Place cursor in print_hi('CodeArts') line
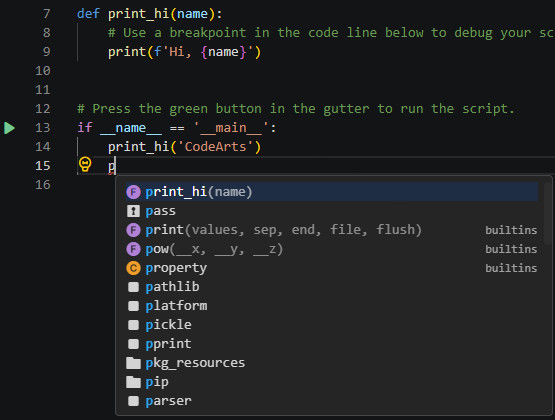555x420 pixels. coord(184,147)
